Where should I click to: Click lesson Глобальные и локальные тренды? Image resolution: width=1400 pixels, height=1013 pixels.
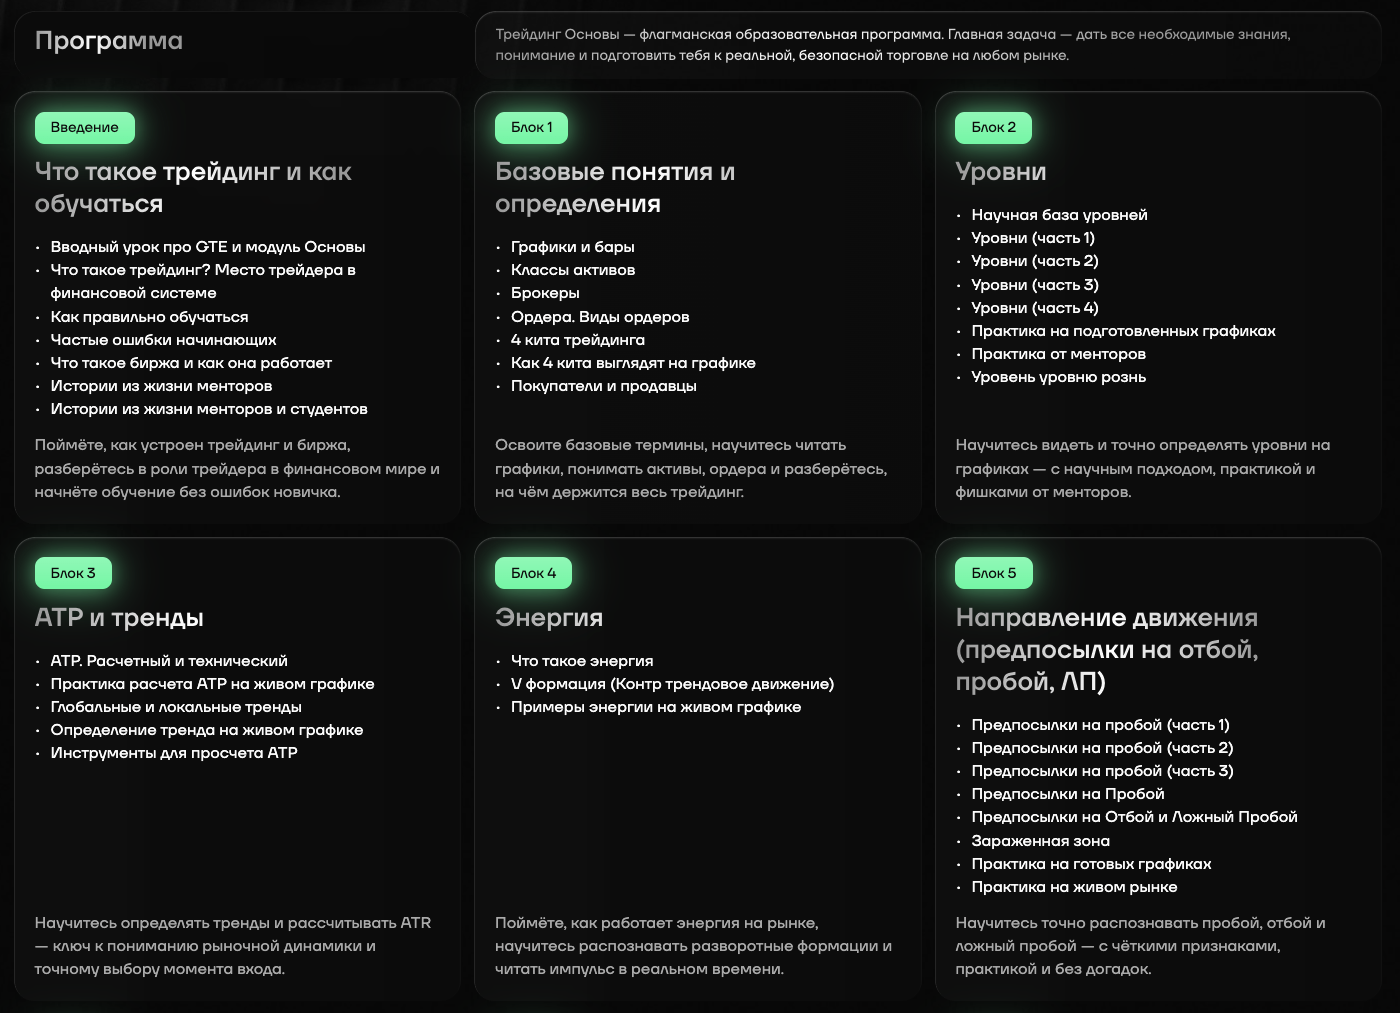coord(176,707)
